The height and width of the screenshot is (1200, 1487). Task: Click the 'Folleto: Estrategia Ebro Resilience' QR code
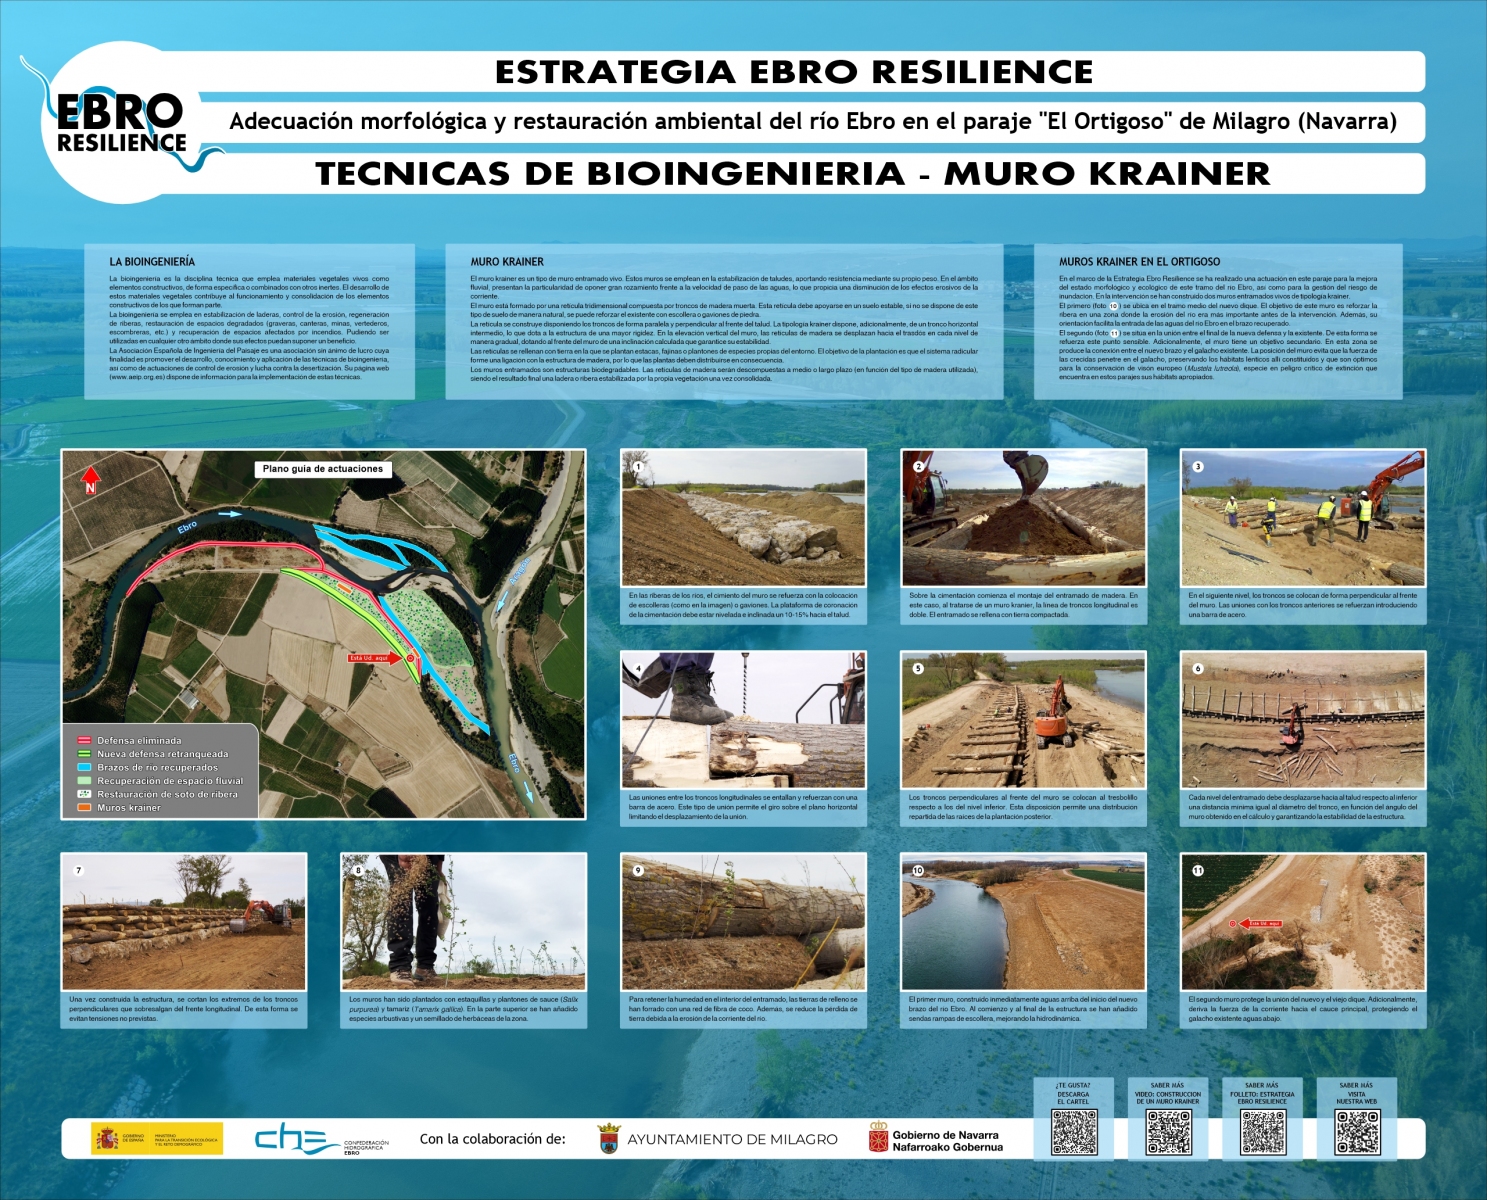(x=1262, y=1132)
